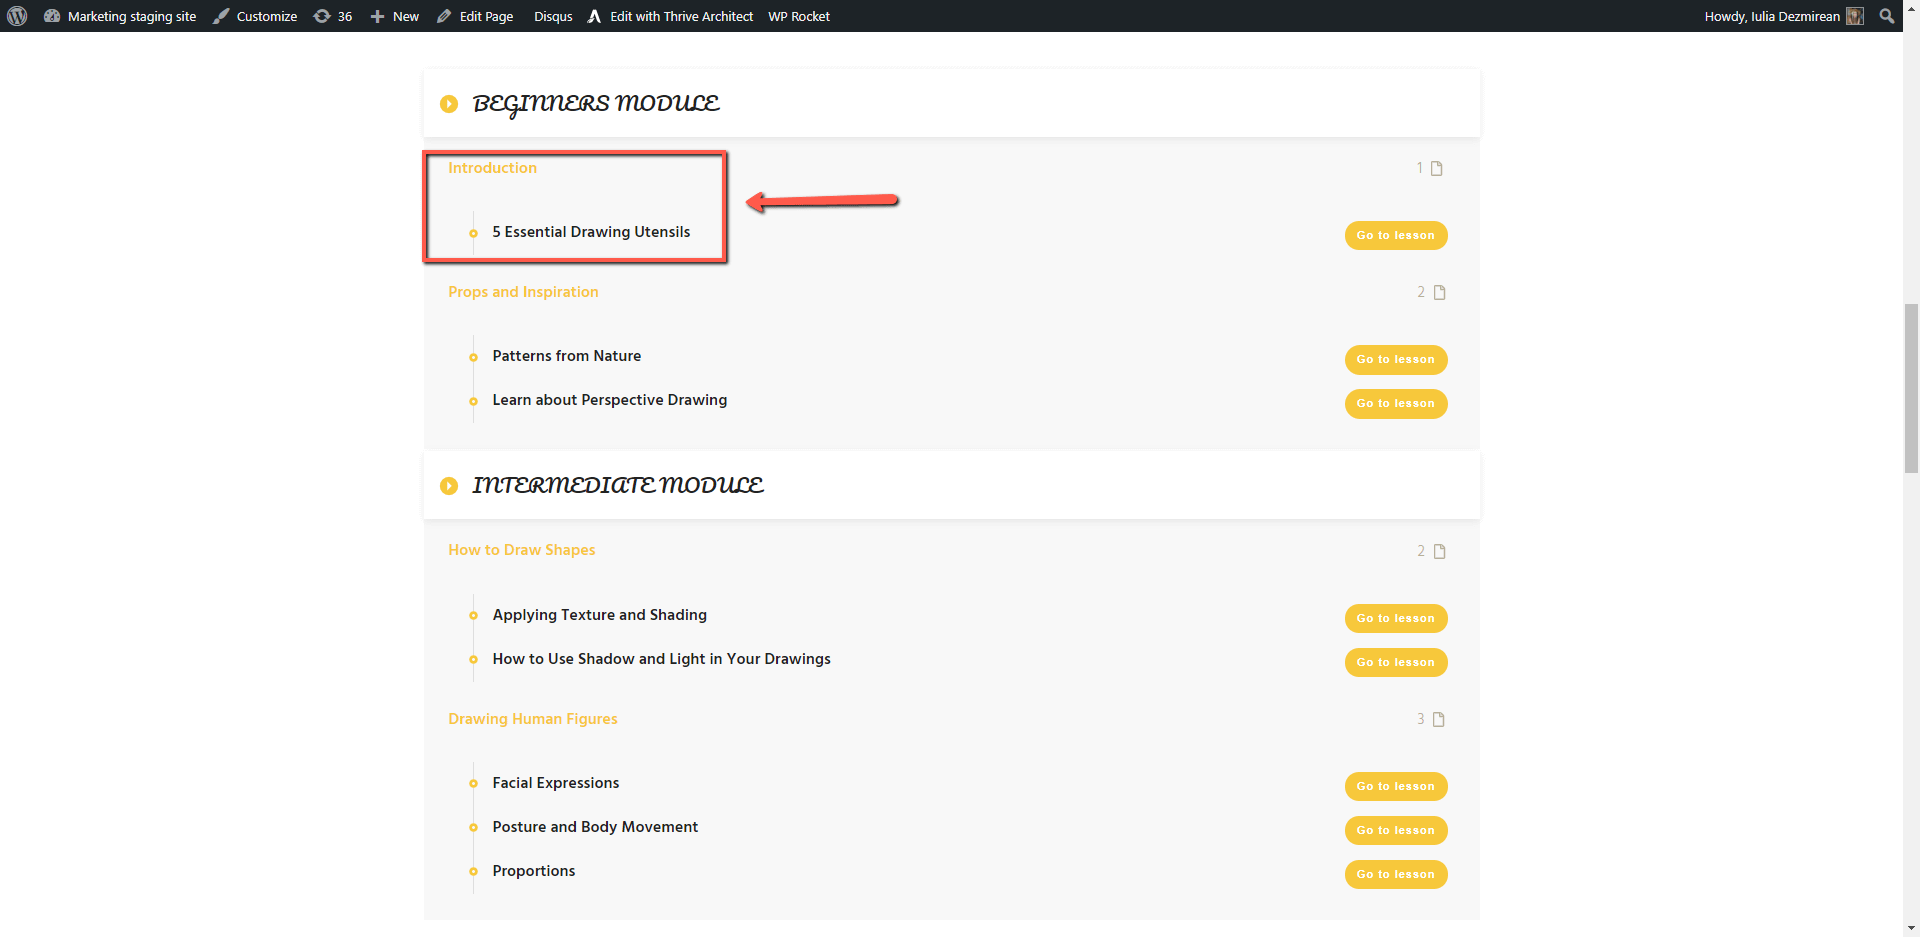Click the Introduction lesson count page icon
The width and height of the screenshot is (1920, 937).
click(1437, 168)
